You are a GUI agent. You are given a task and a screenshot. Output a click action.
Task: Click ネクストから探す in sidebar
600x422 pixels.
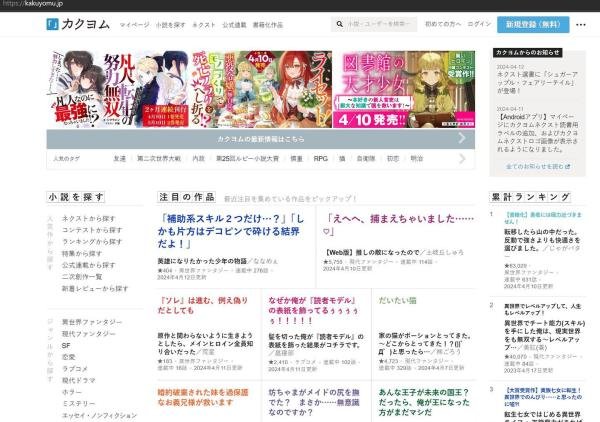88,218
